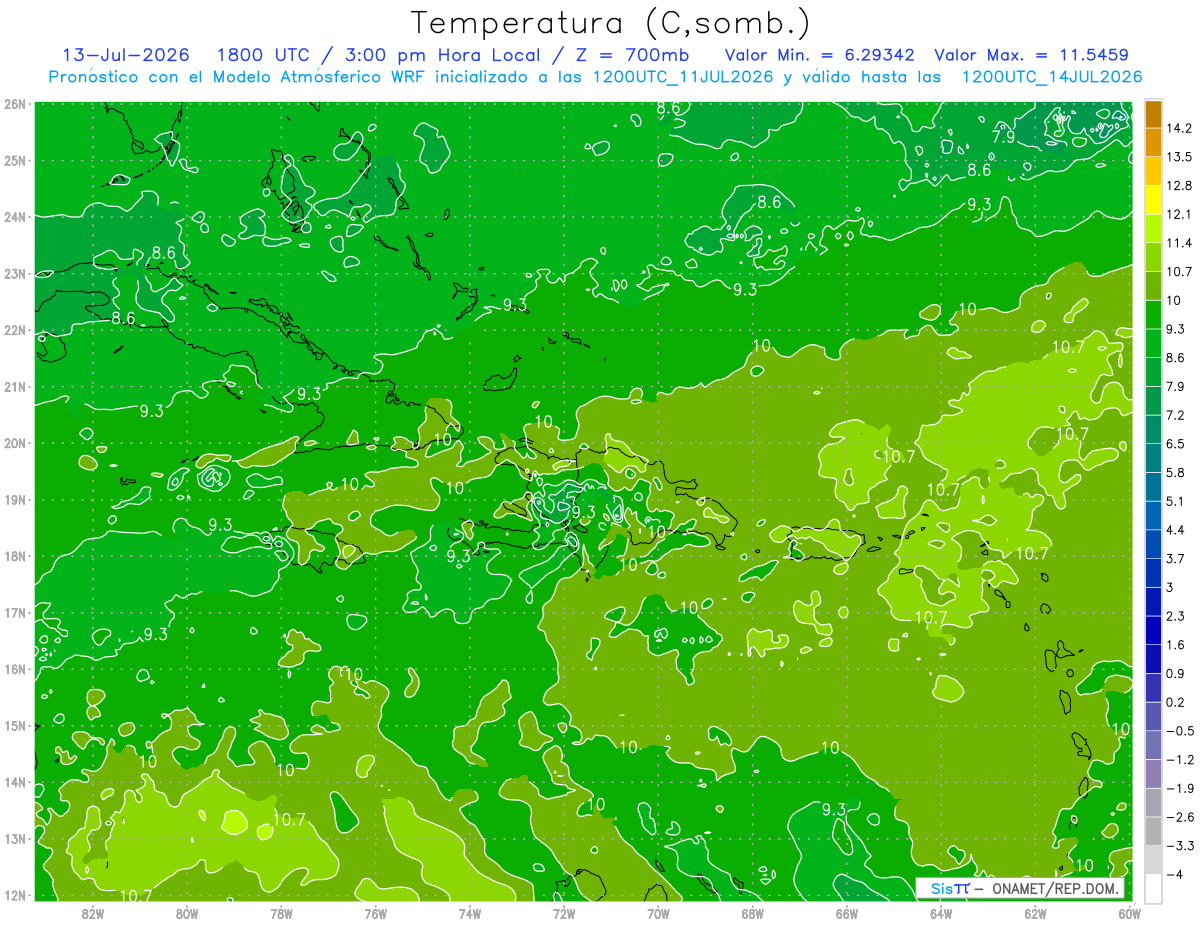
Task: Select the "13-Jul-2026" forecast date text
Action: point(126,55)
